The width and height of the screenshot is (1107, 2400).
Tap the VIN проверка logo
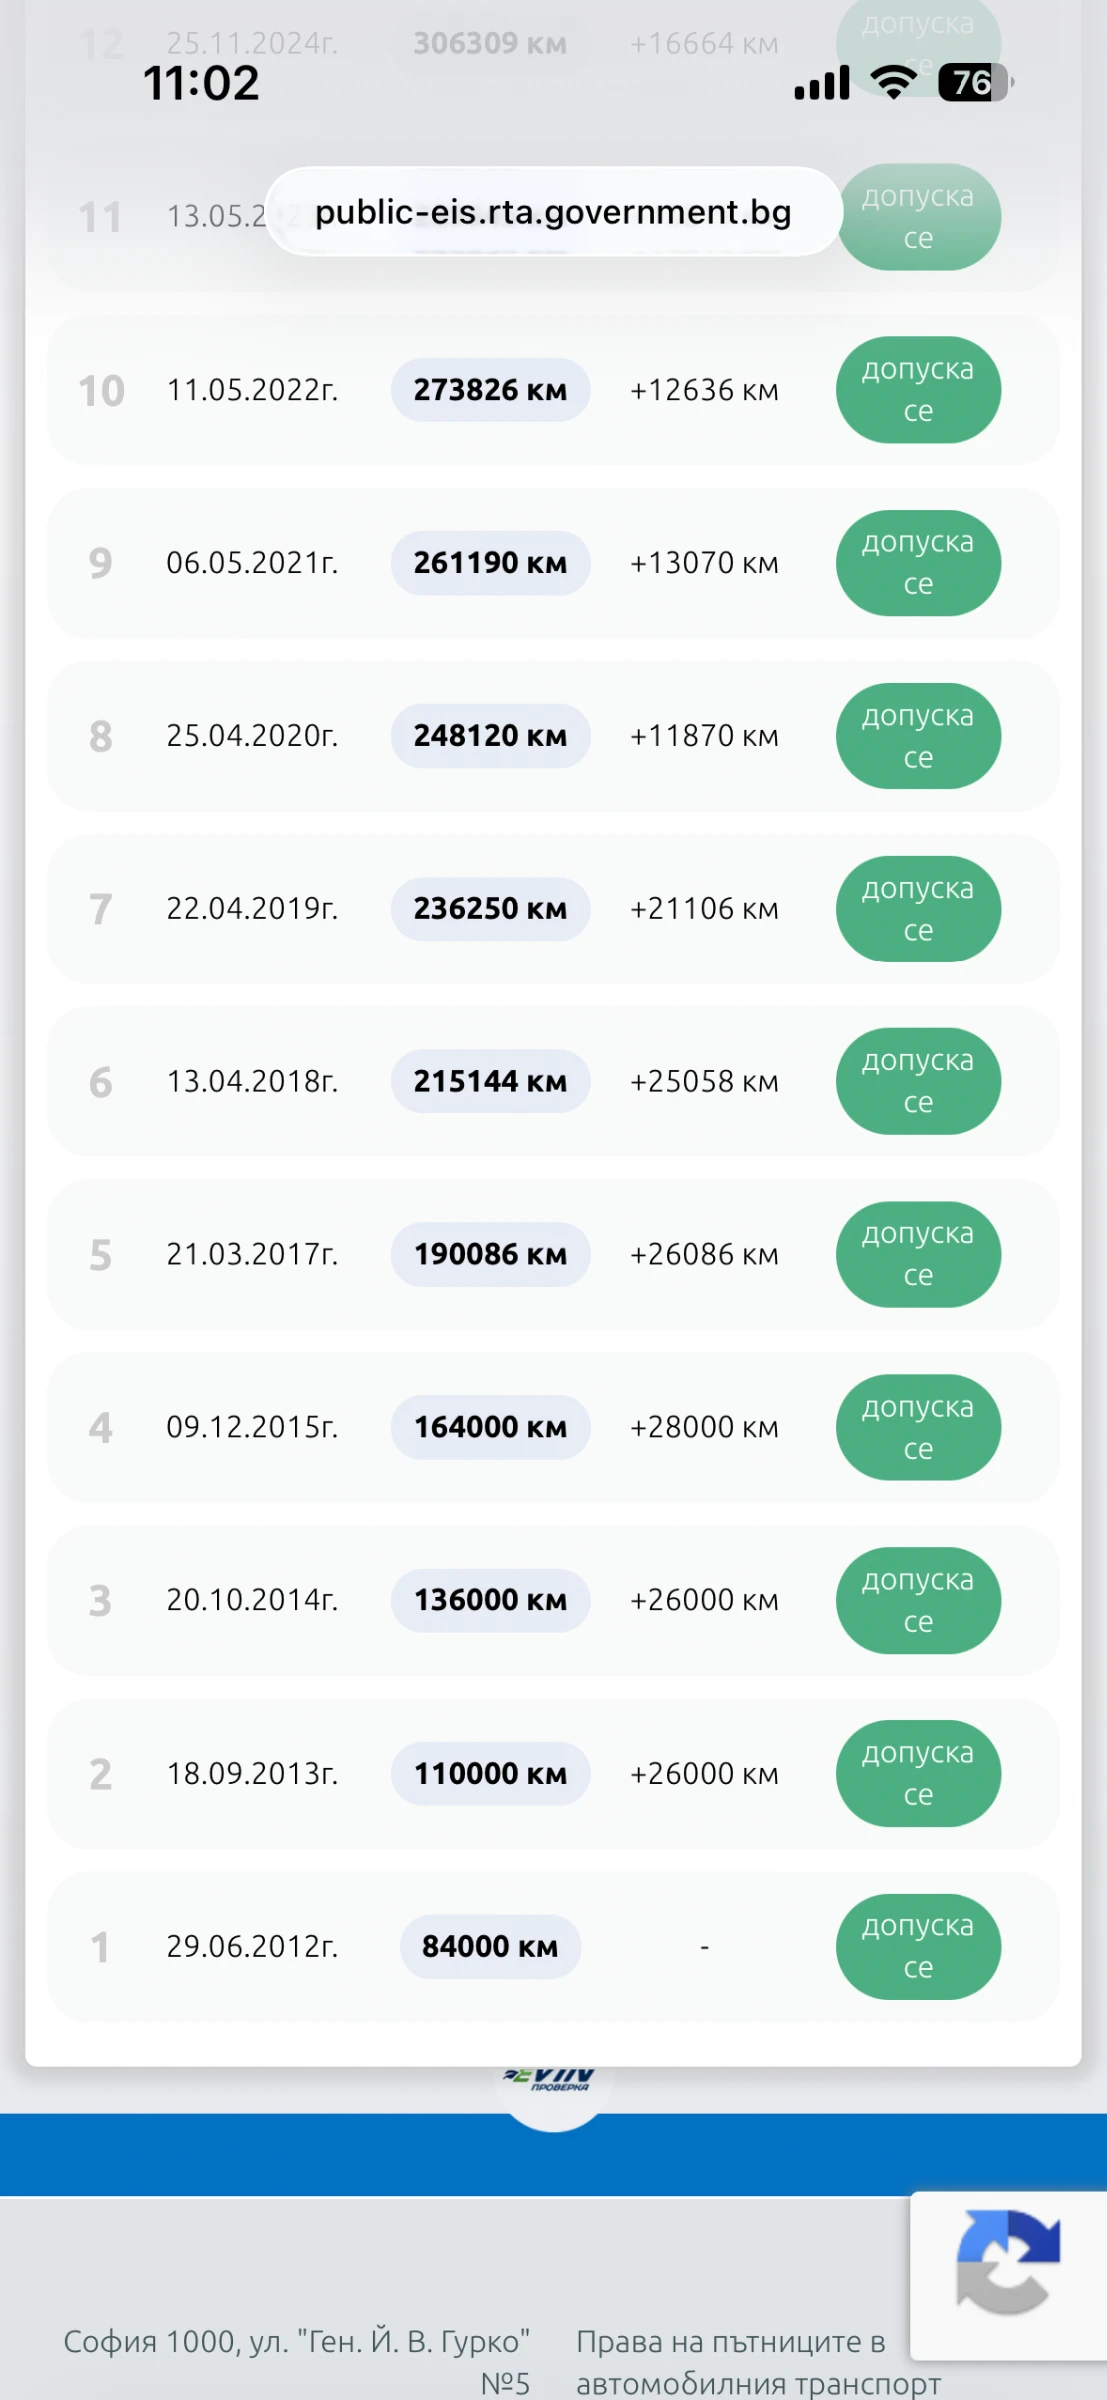pos(553,2082)
